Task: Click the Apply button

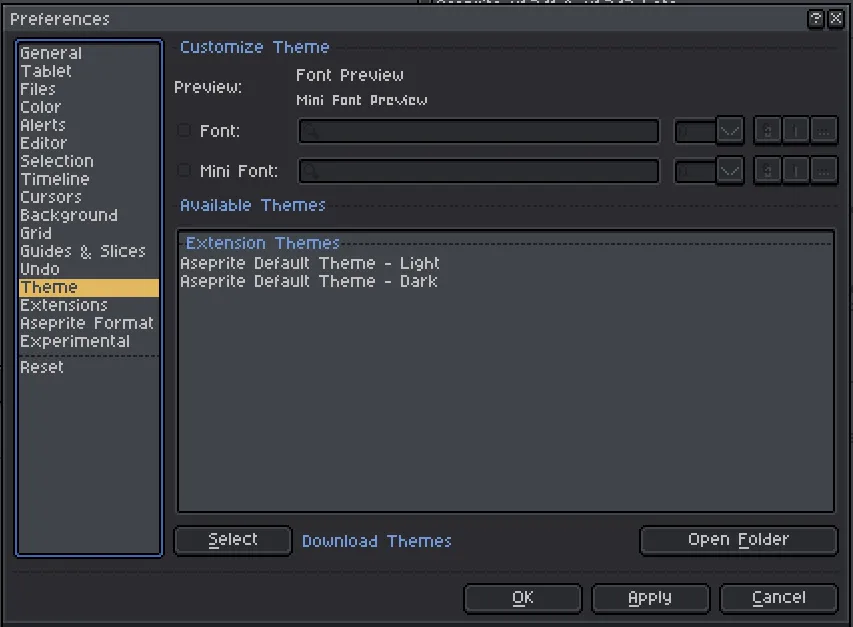Action: tap(650, 598)
